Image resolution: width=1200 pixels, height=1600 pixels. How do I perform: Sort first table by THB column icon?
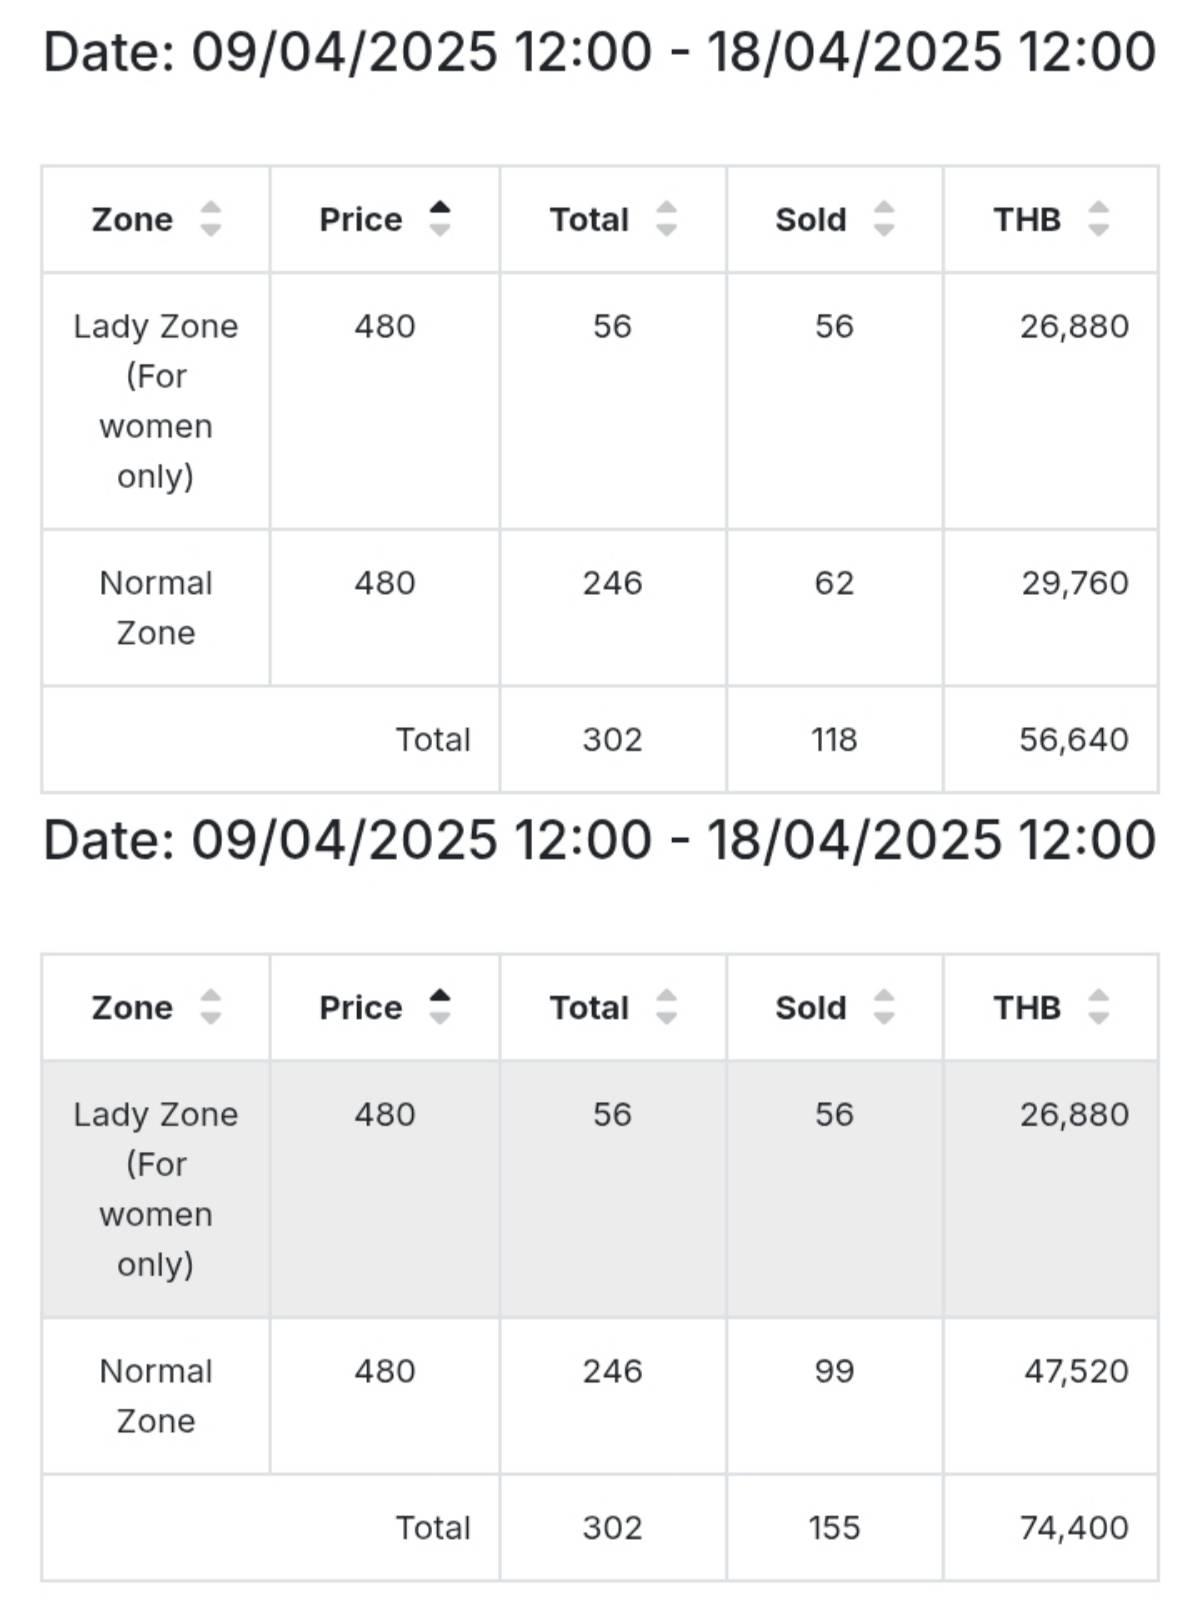pos(1098,219)
